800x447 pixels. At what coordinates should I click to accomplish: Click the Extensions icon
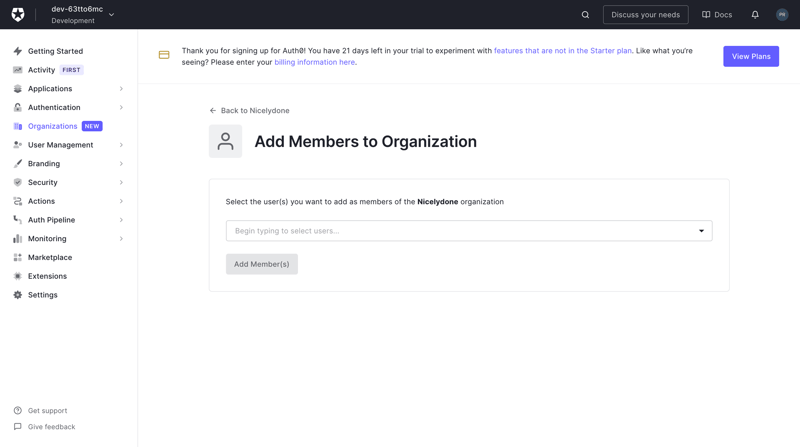18,276
